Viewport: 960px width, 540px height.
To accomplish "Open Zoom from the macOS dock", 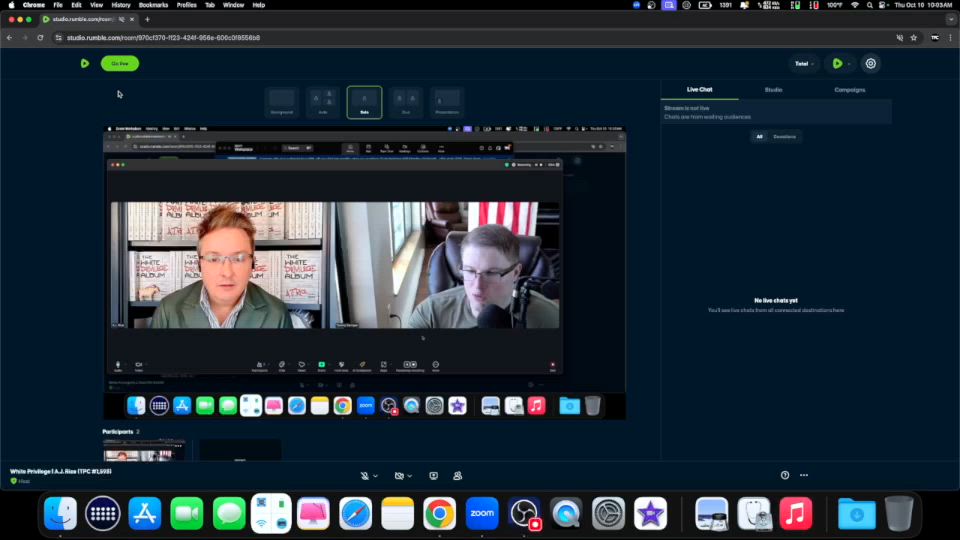I will pos(482,513).
